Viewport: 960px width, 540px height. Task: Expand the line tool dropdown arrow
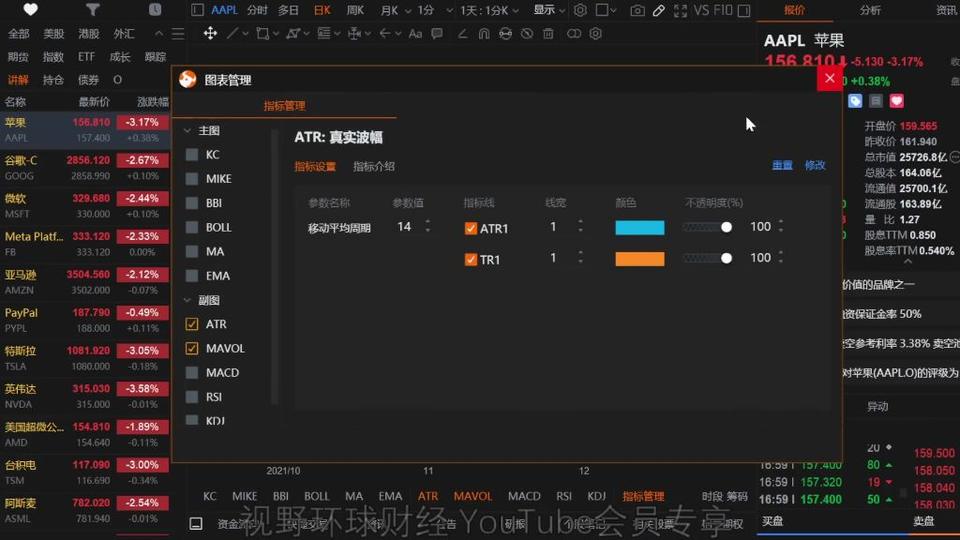click(245, 34)
